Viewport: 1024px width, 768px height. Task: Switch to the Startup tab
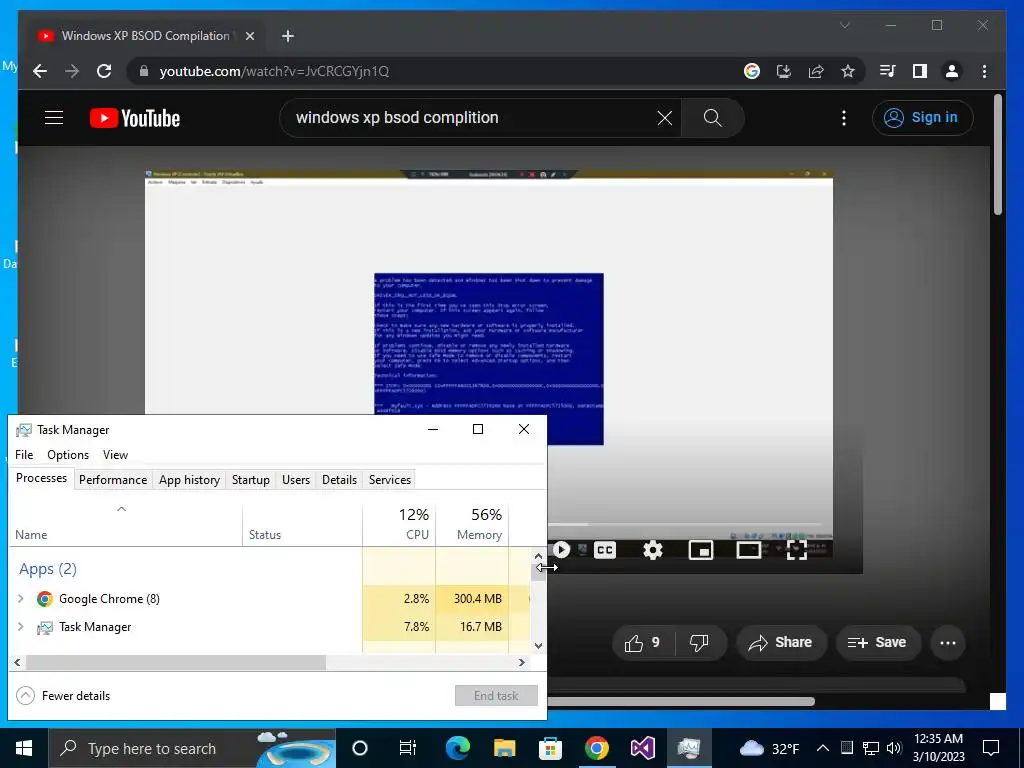click(251, 479)
